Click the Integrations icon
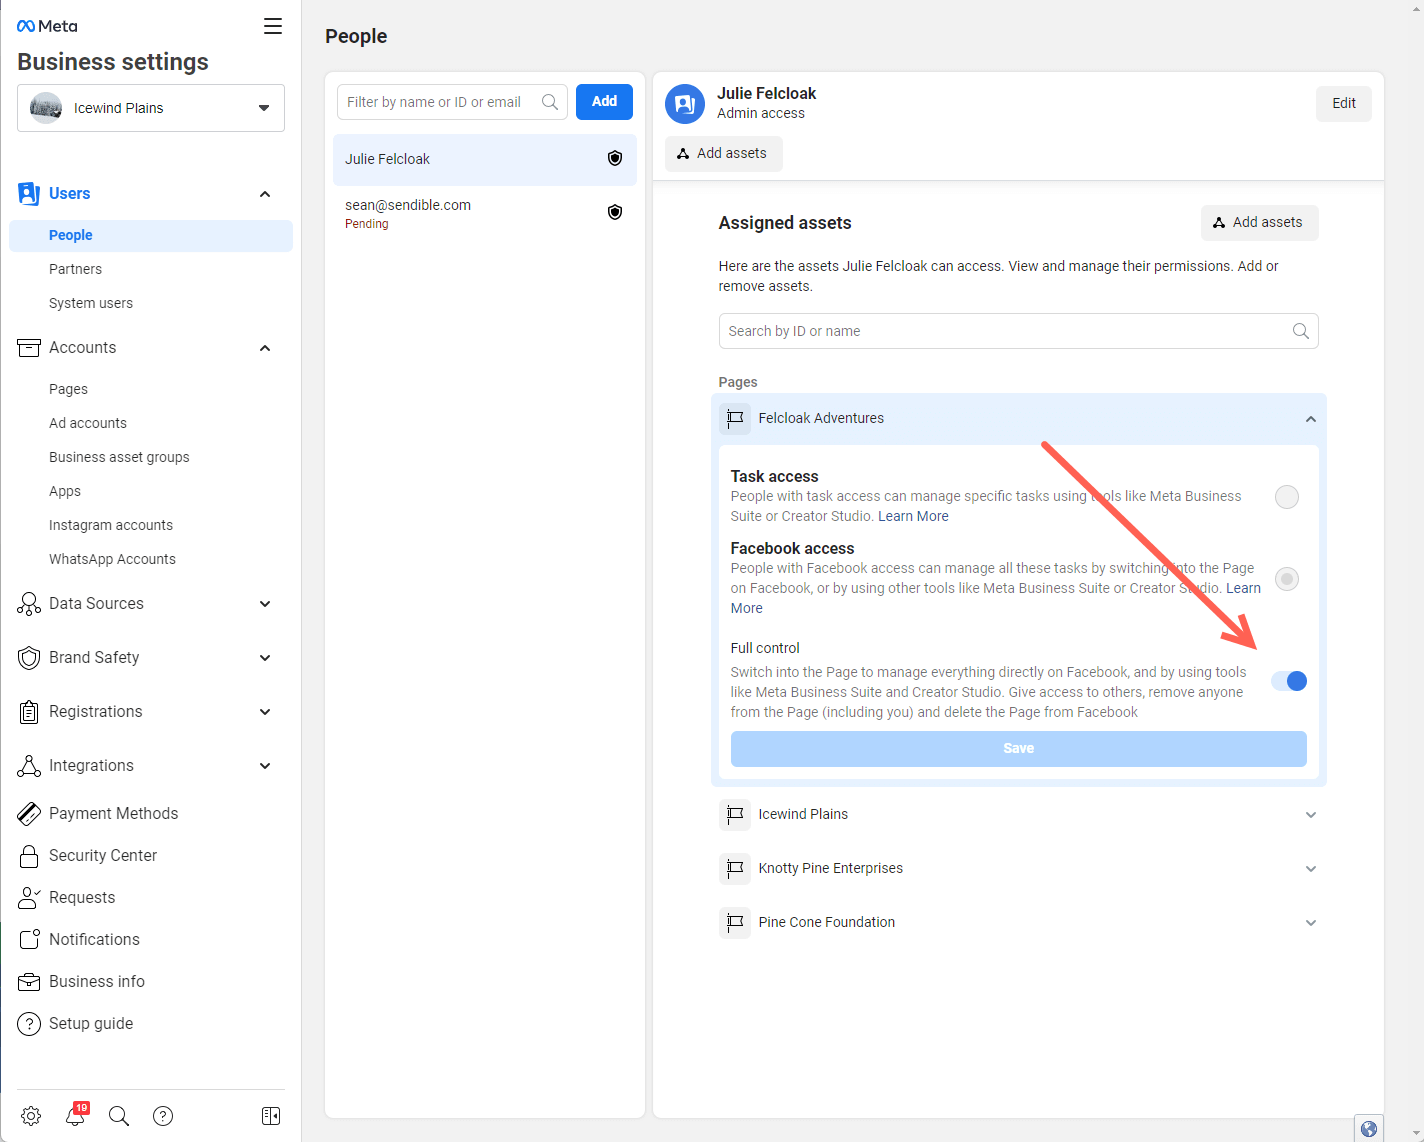1424x1142 pixels. coord(29,766)
